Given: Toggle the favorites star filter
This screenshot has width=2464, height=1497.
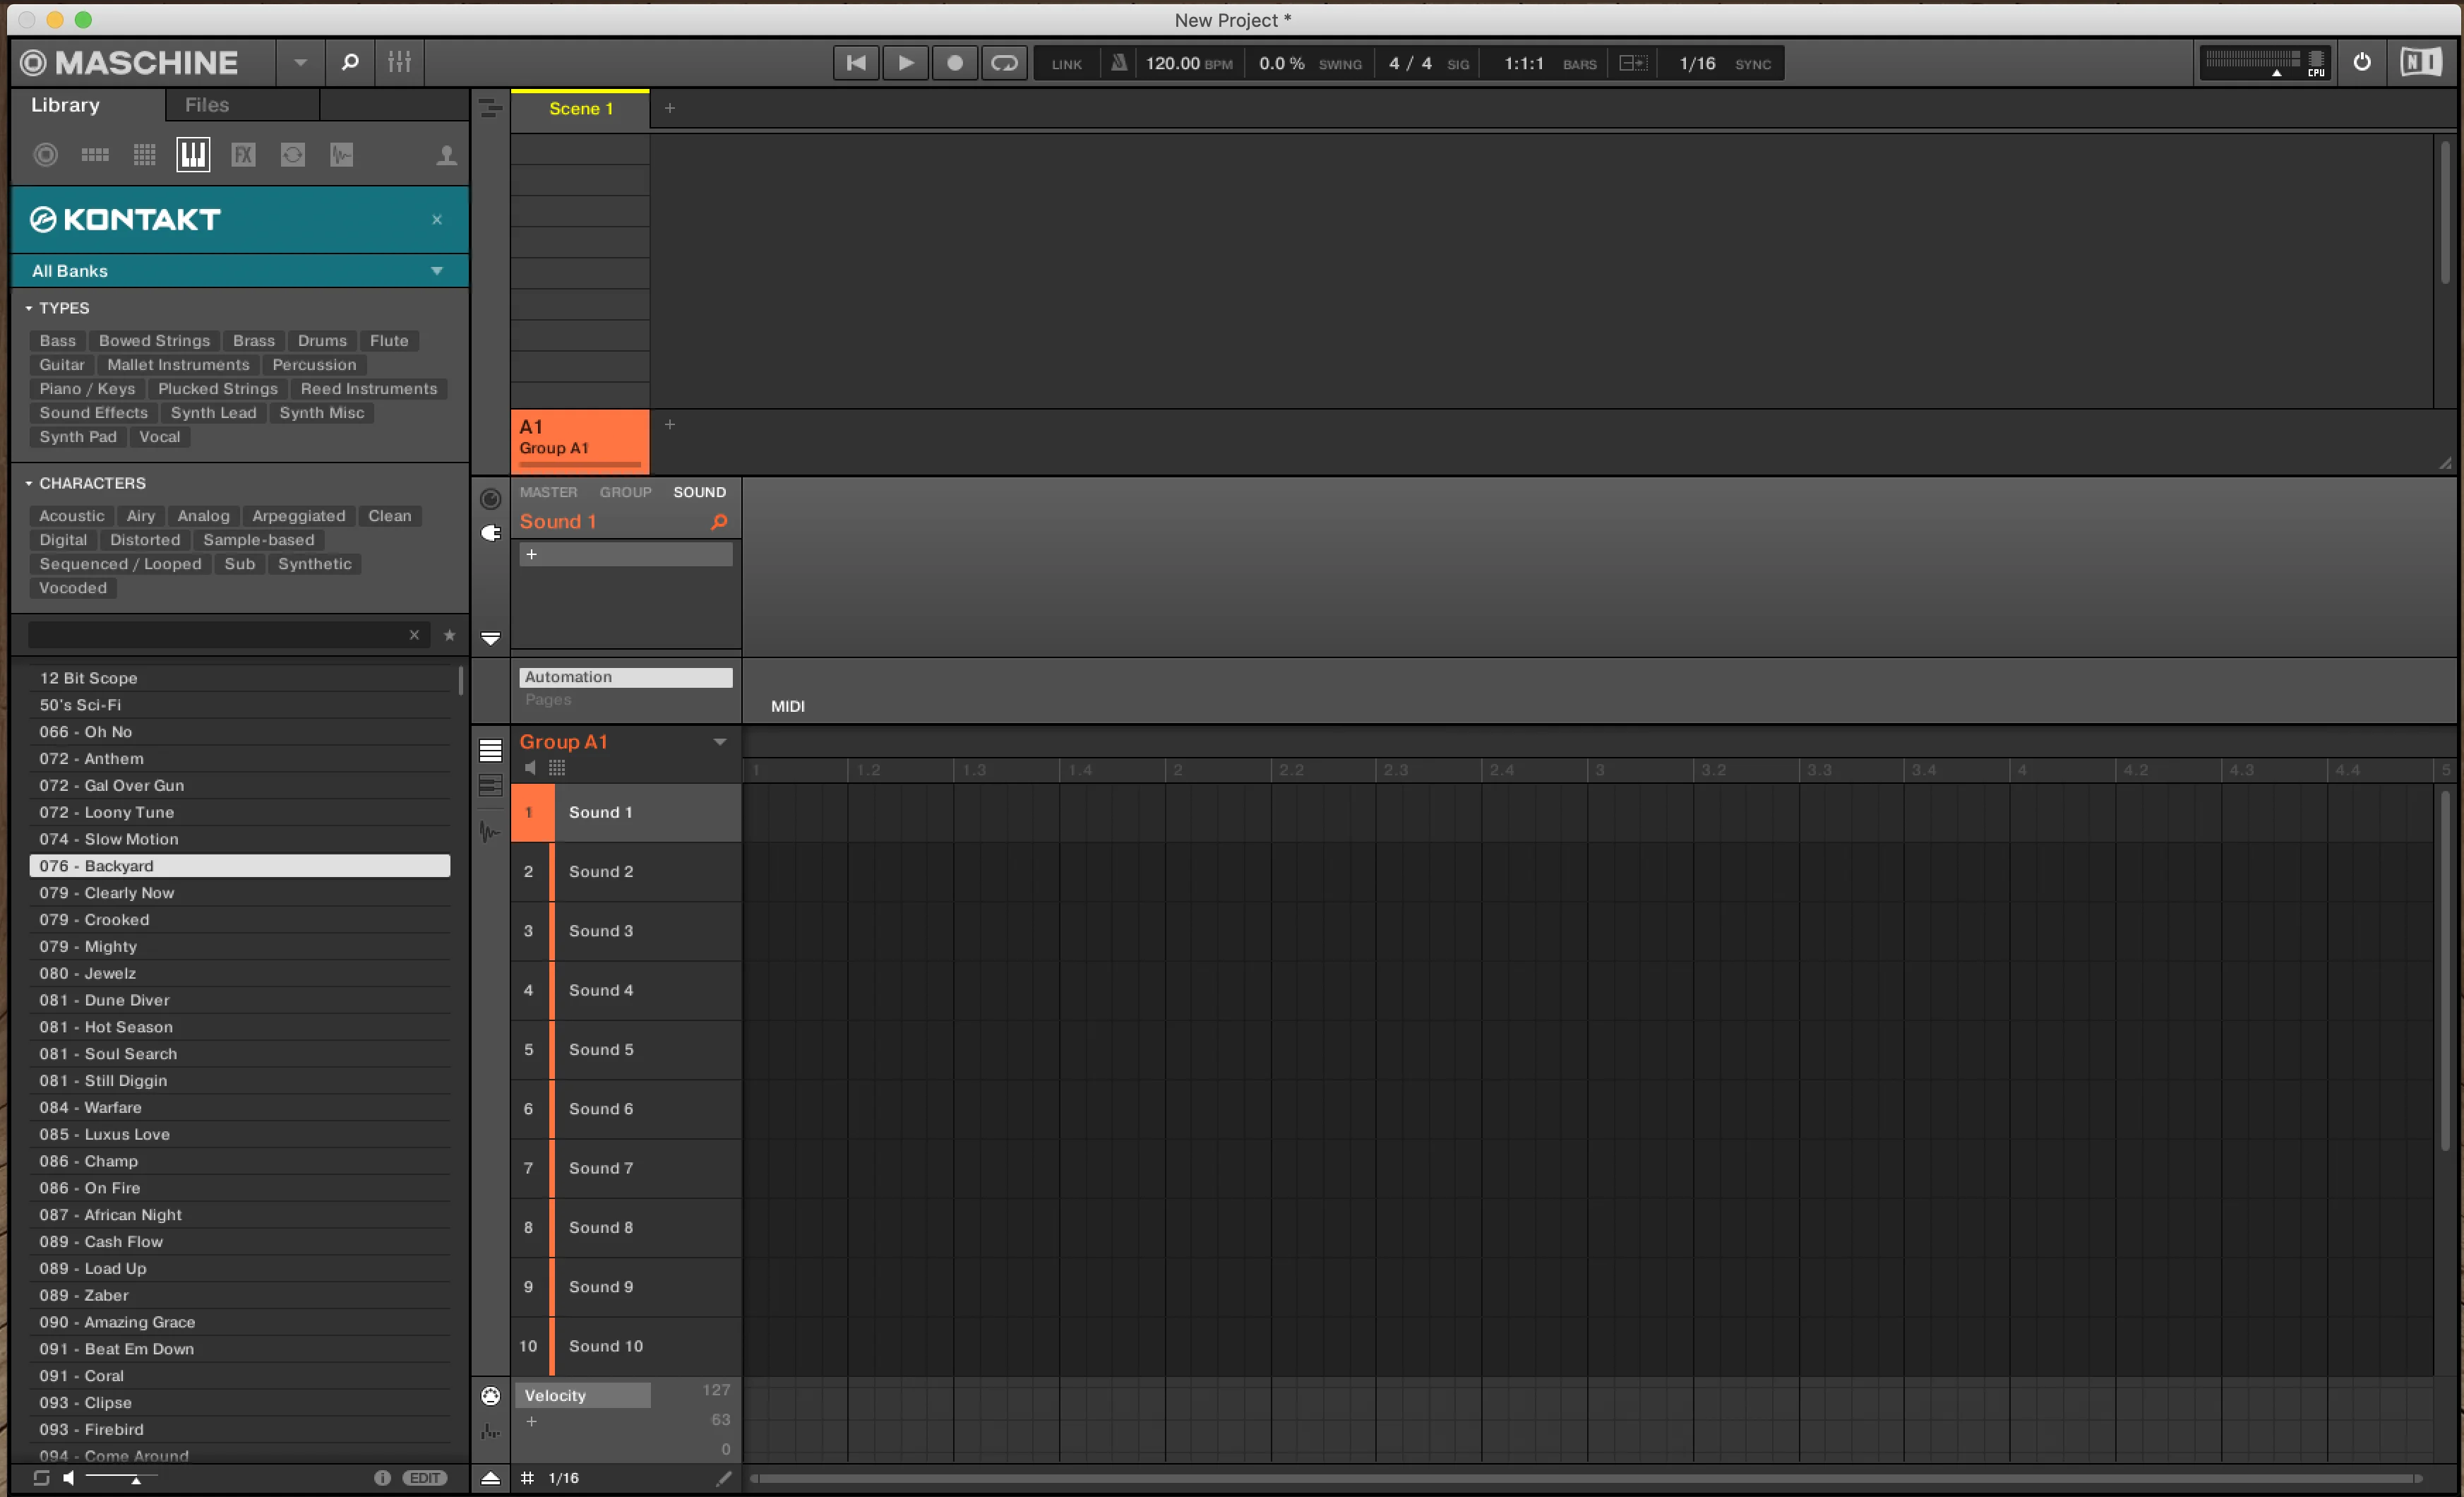Looking at the screenshot, I should point(450,635).
